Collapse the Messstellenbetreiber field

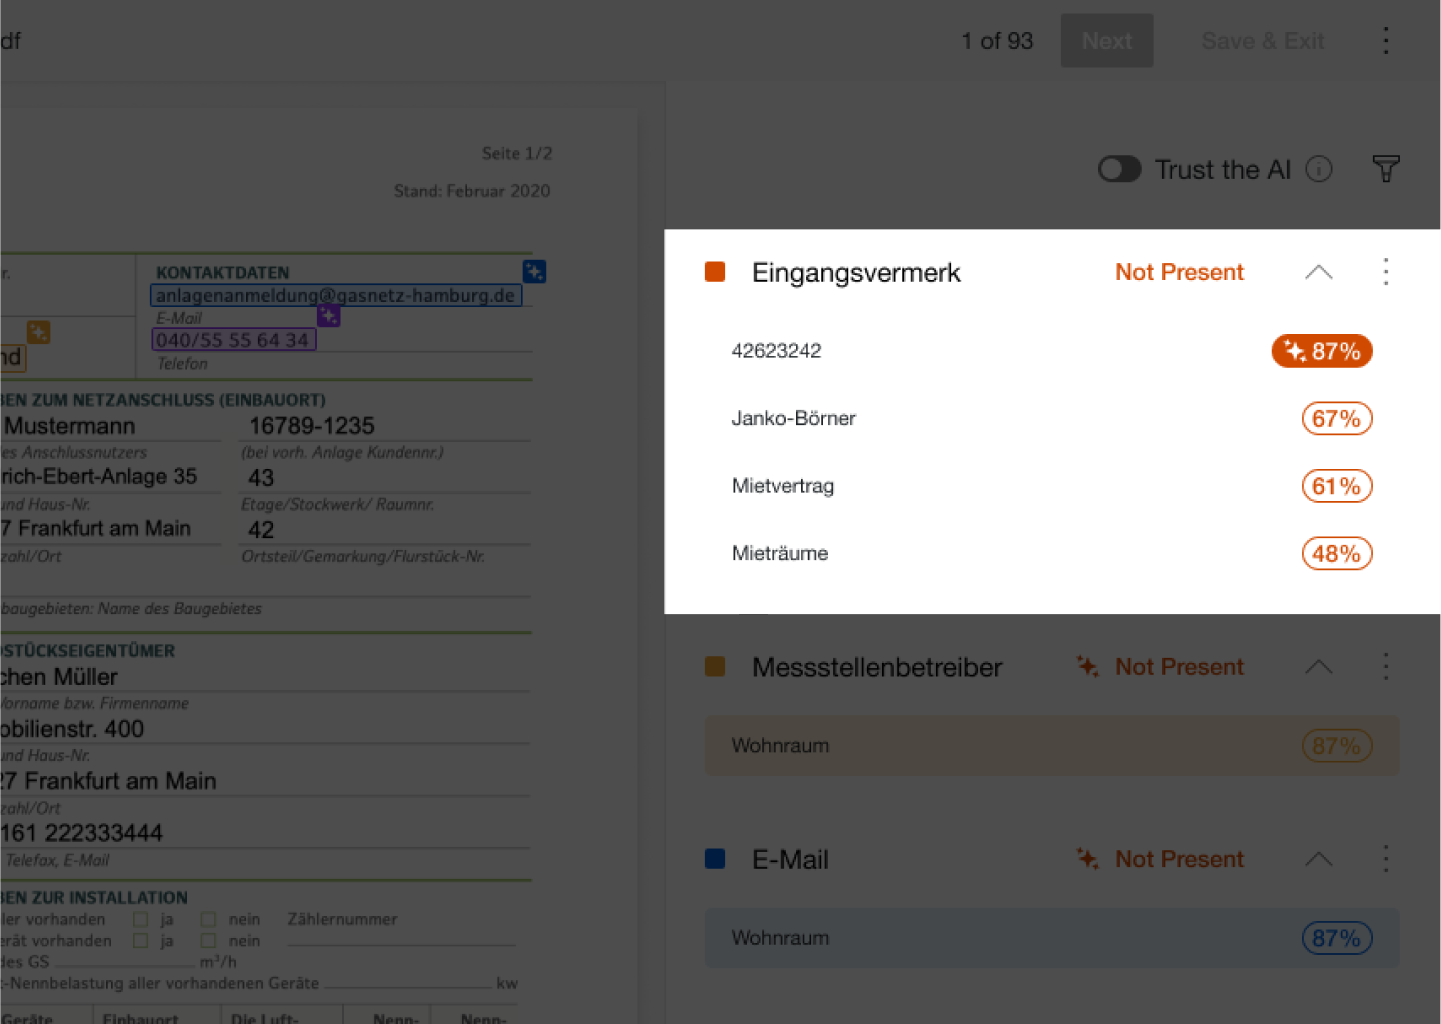pyautogui.click(x=1319, y=667)
